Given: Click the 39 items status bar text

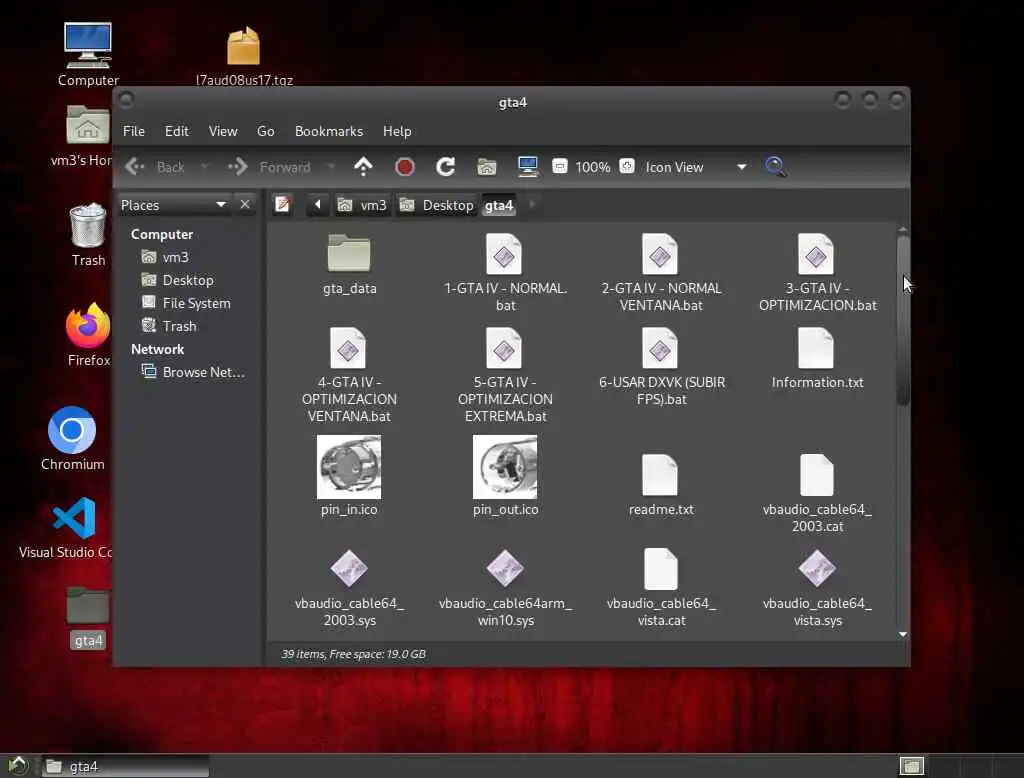Looking at the screenshot, I should coord(353,654).
